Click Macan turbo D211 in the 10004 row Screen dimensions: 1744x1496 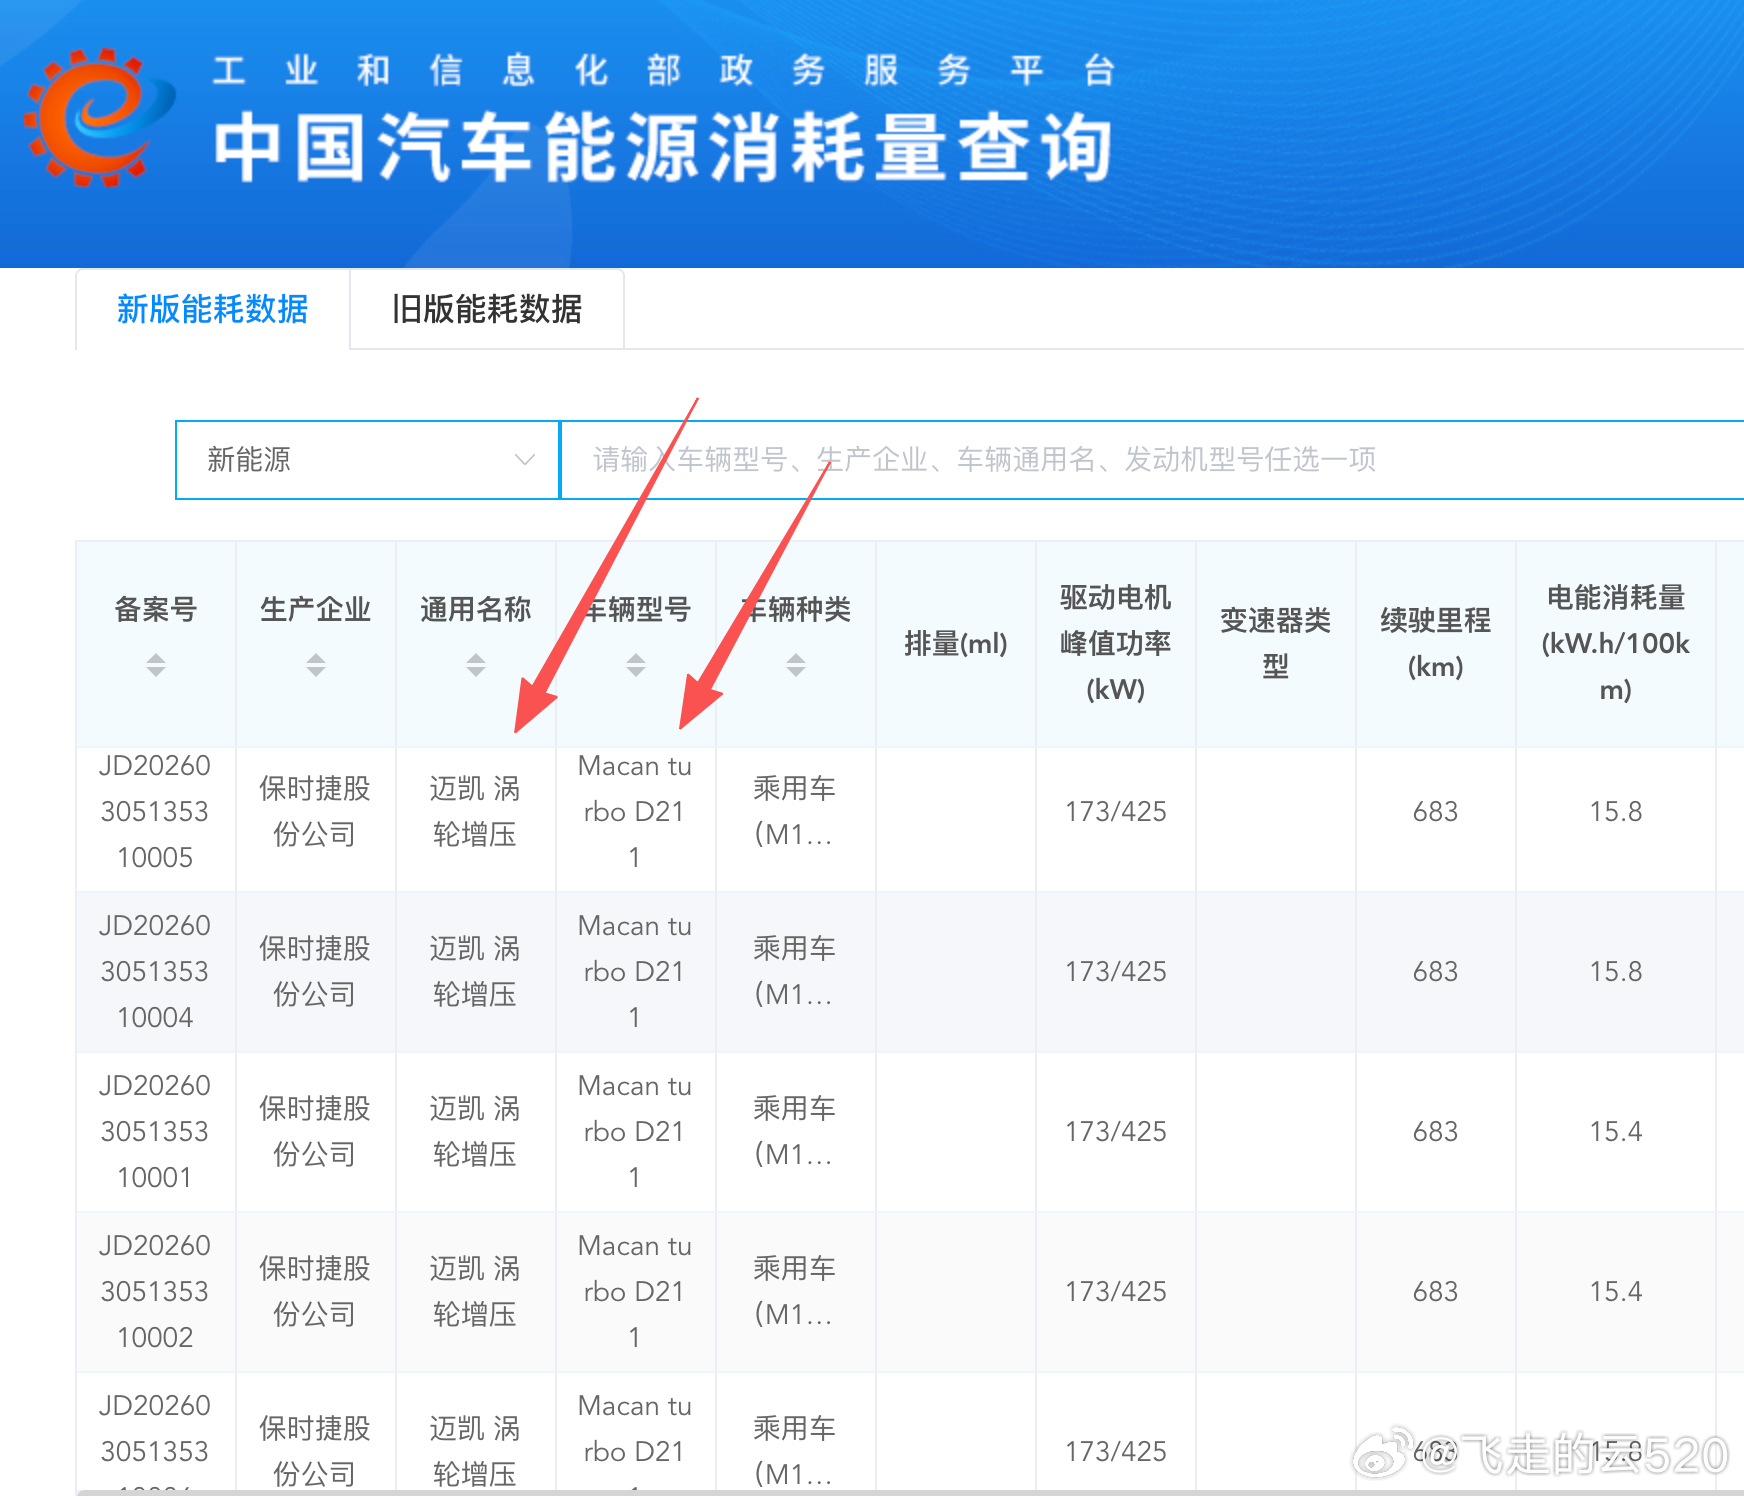[x=635, y=971]
